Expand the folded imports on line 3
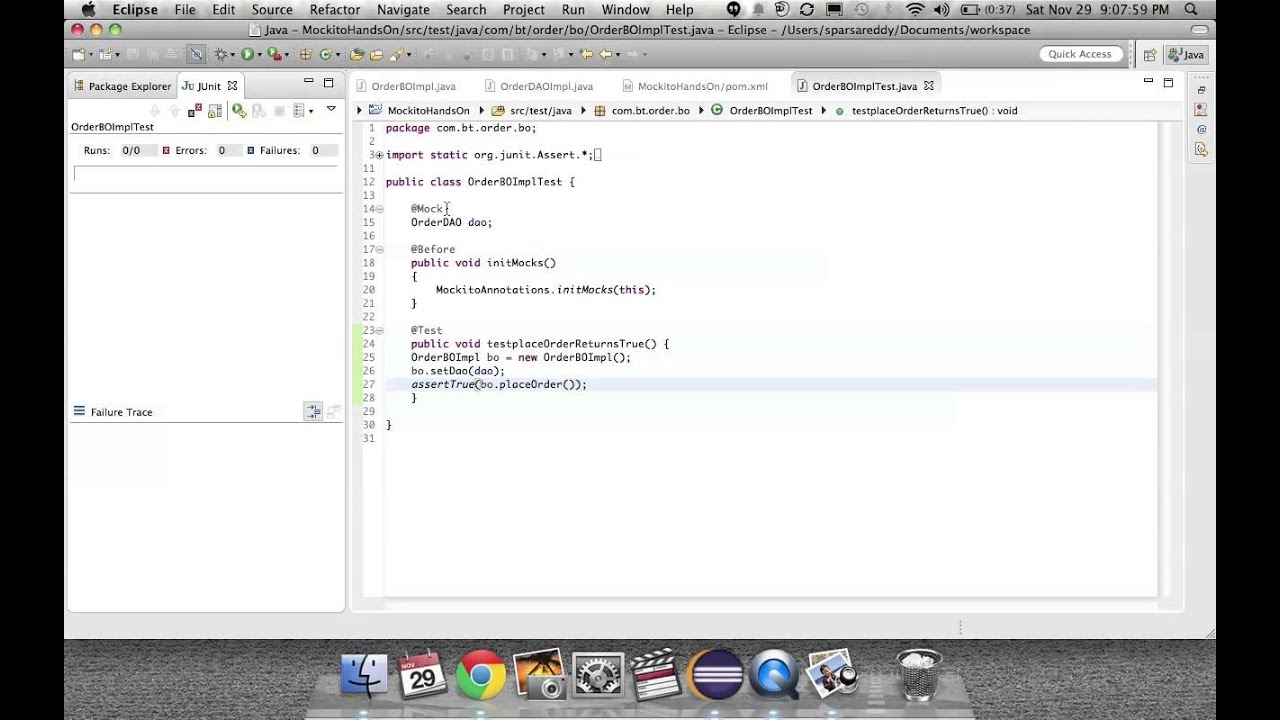 click(379, 155)
